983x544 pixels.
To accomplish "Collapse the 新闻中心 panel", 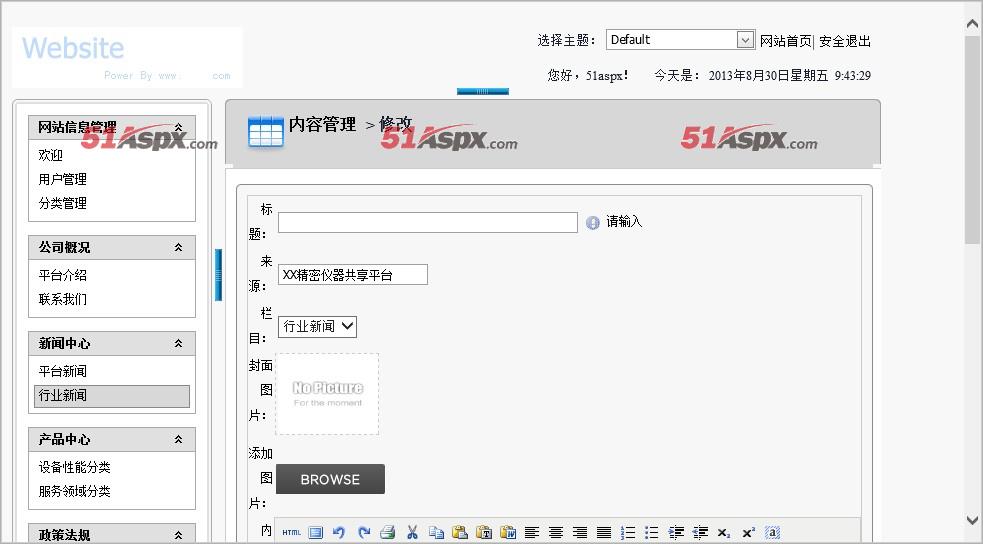I will [x=179, y=343].
